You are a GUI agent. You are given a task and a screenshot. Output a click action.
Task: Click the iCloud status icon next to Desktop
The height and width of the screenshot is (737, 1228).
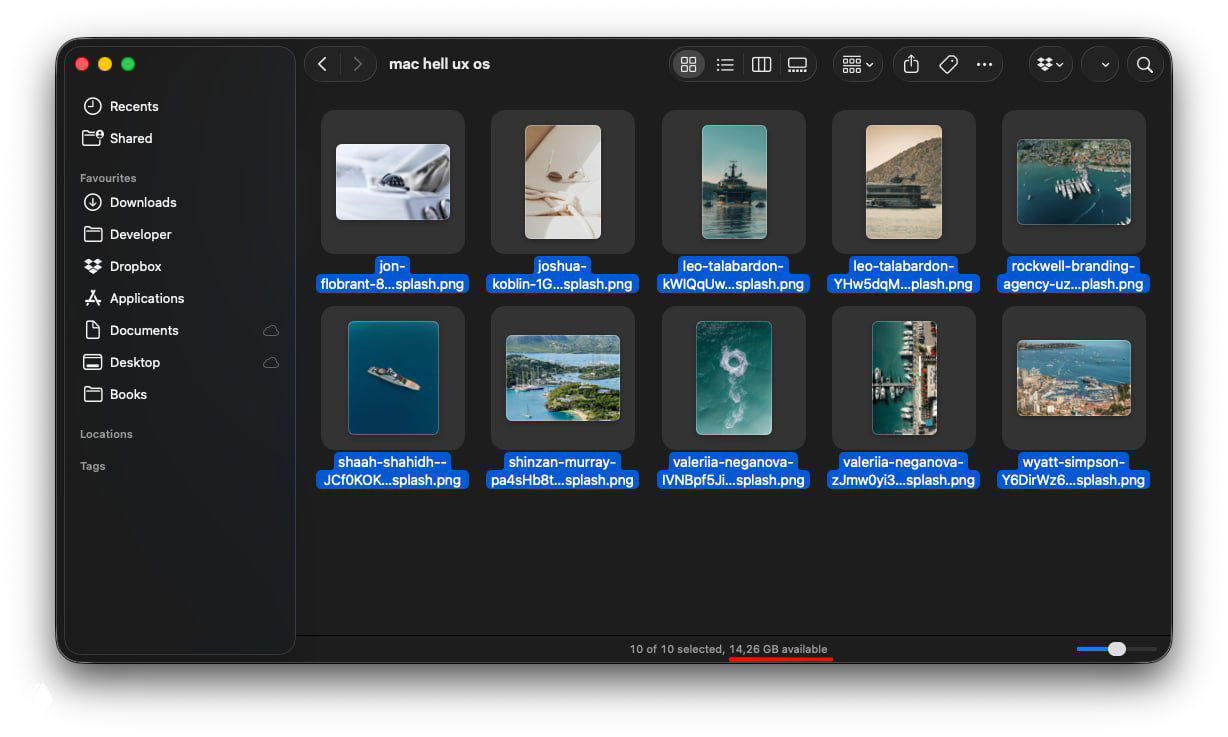(271, 362)
